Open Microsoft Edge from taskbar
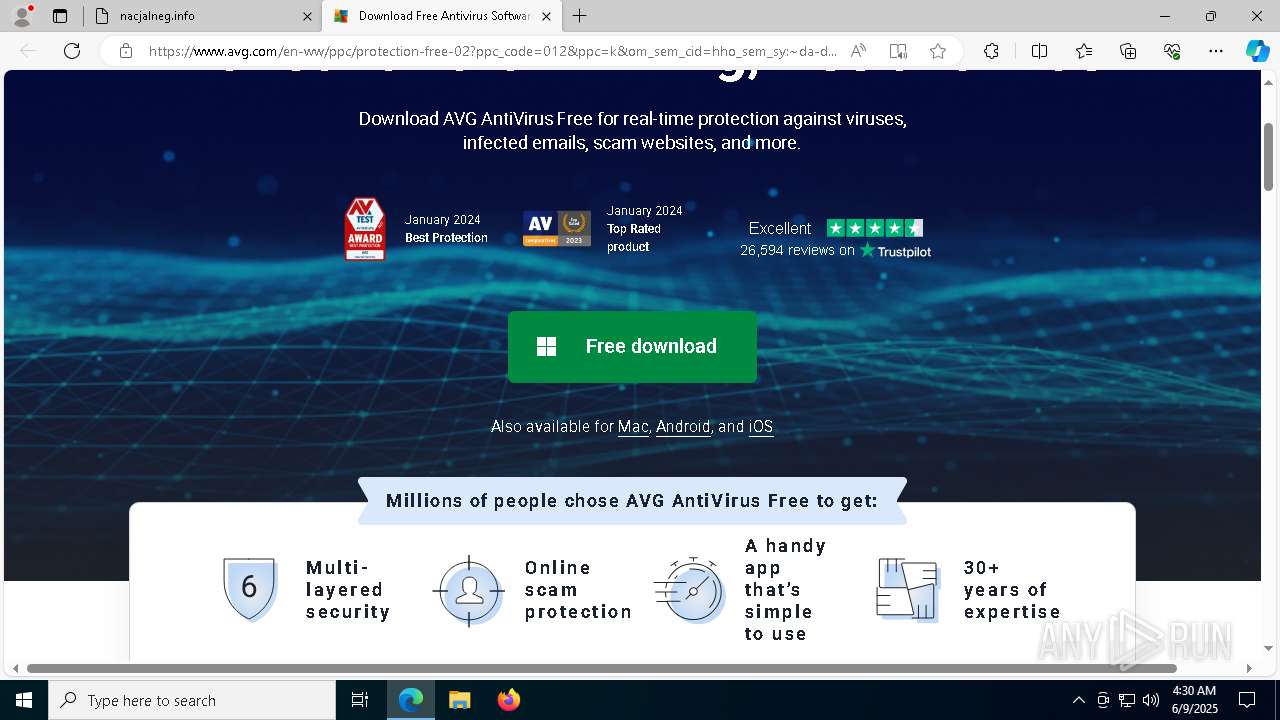This screenshot has width=1280, height=720. click(x=411, y=700)
